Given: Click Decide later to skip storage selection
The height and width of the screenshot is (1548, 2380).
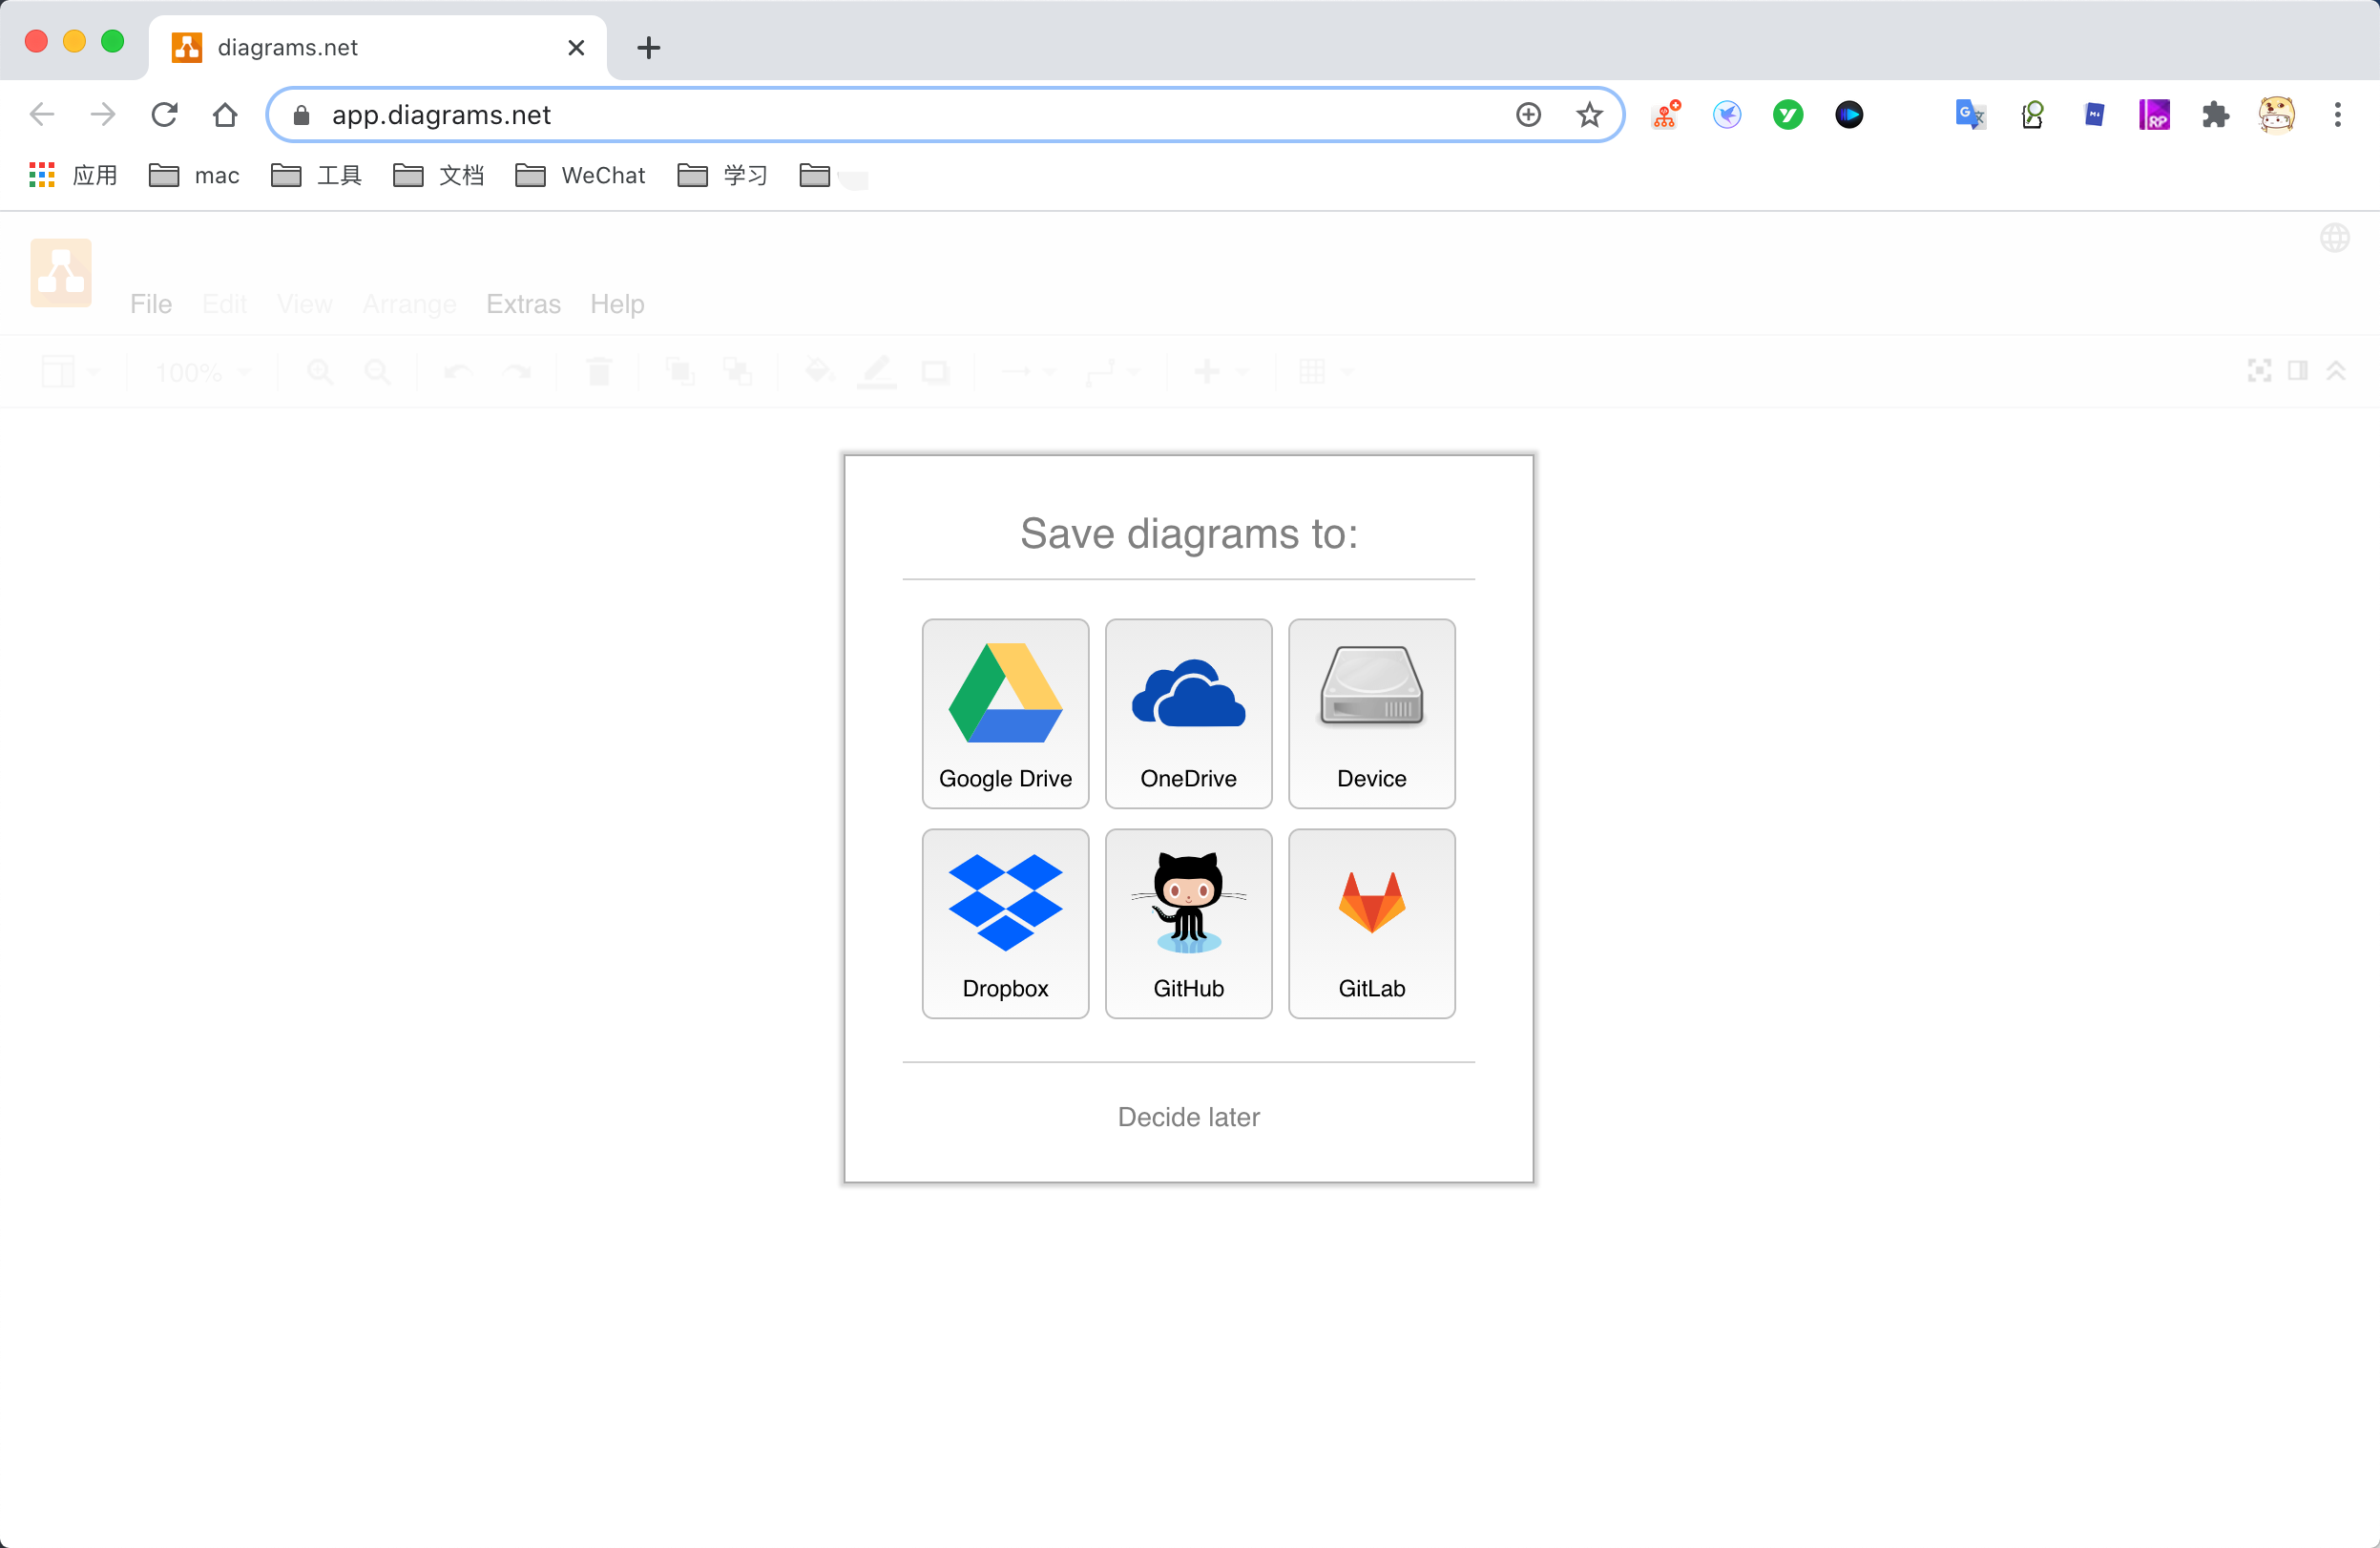Looking at the screenshot, I should click(x=1188, y=1117).
